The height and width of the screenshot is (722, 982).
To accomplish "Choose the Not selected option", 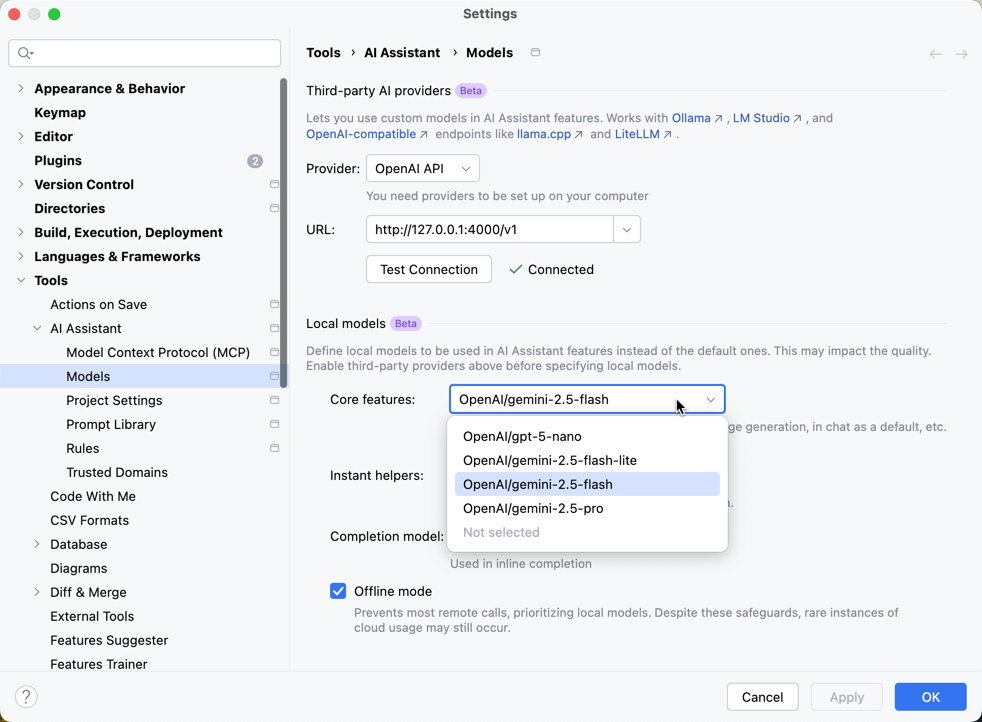I will tap(587, 532).
